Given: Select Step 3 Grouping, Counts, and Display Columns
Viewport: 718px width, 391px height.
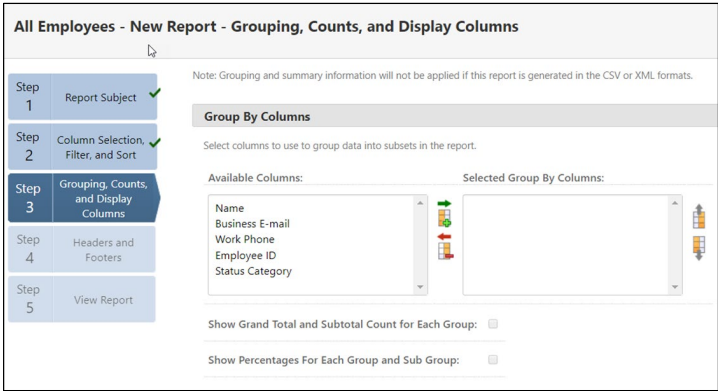Looking at the screenshot, I should (84, 198).
